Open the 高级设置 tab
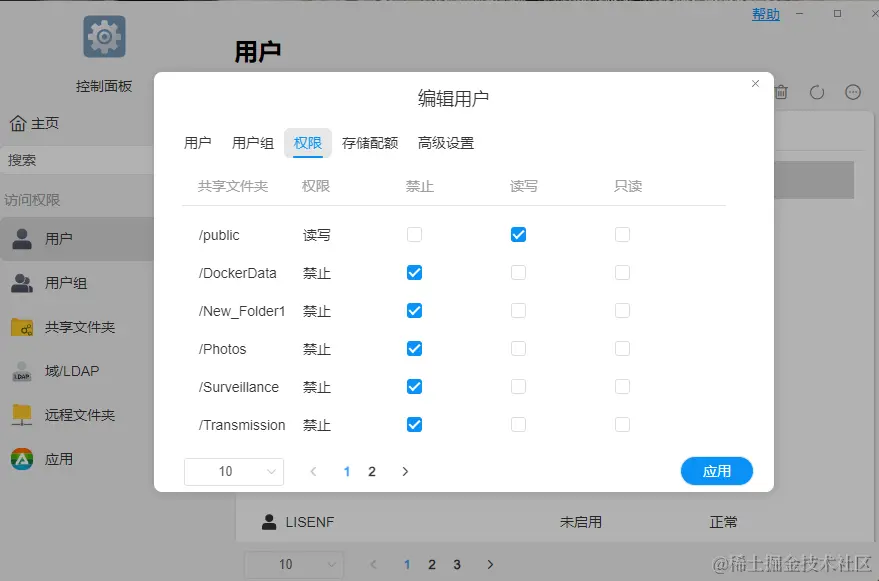879x581 pixels. [x=446, y=143]
